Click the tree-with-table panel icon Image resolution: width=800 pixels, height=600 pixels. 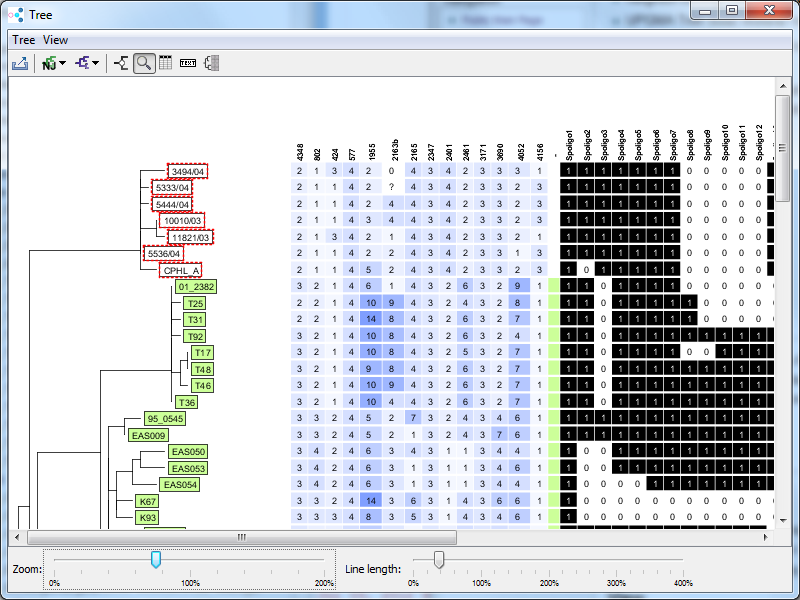(x=211, y=64)
